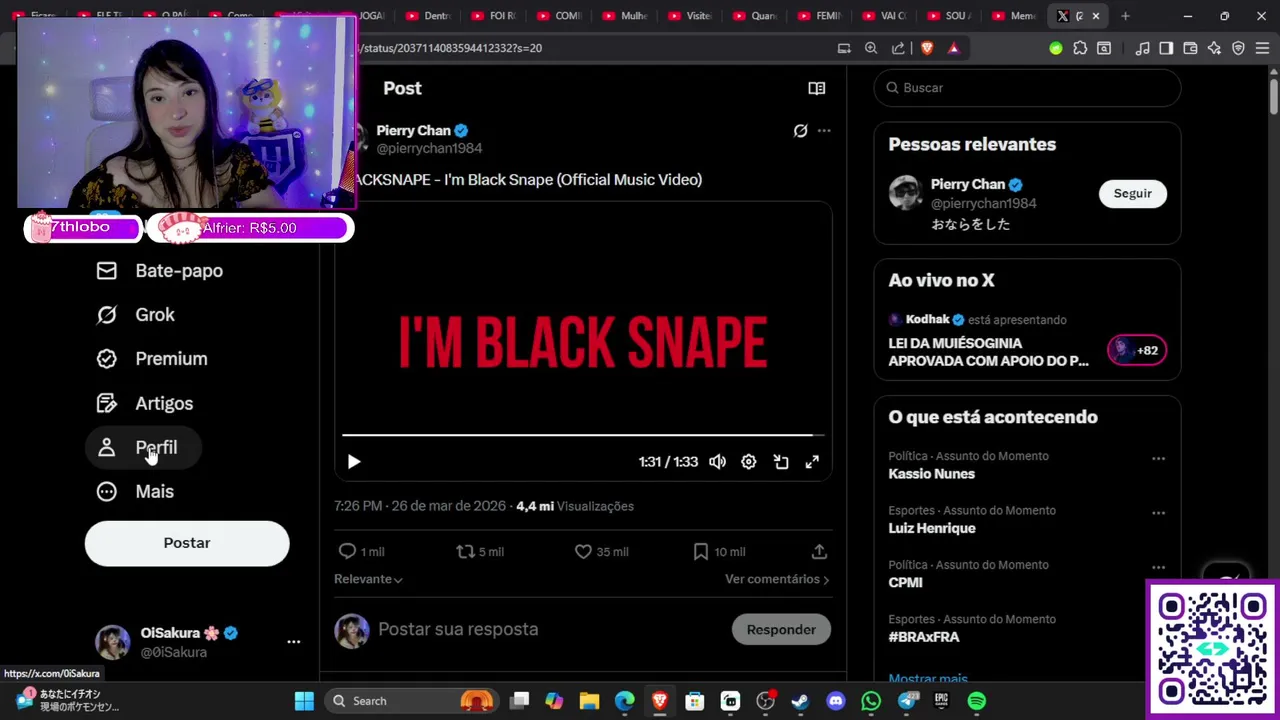The height and width of the screenshot is (720, 1280).
Task: Click the Postar button
Action: (187, 543)
